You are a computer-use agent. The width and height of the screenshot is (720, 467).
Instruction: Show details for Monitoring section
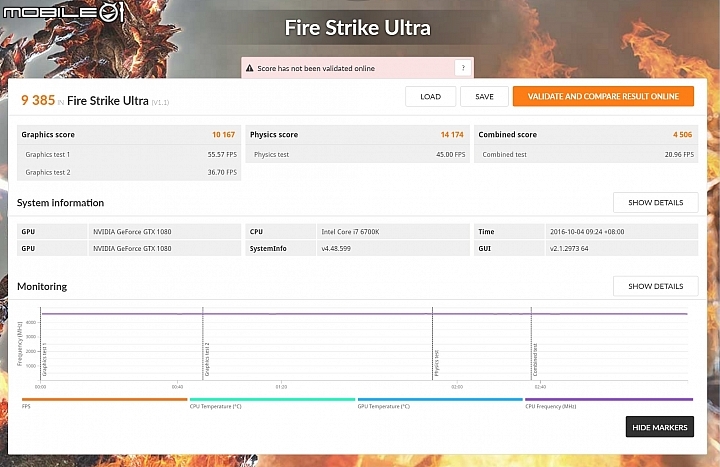tap(655, 286)
